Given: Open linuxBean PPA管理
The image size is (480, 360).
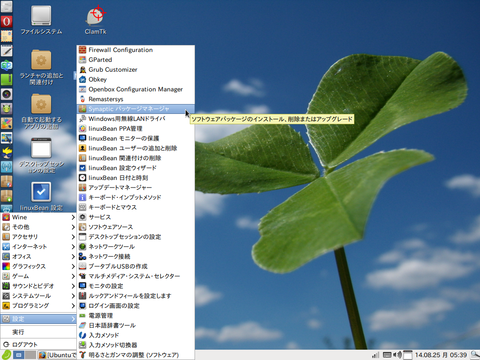Looking at the screenshot, I should pos(136,129).
